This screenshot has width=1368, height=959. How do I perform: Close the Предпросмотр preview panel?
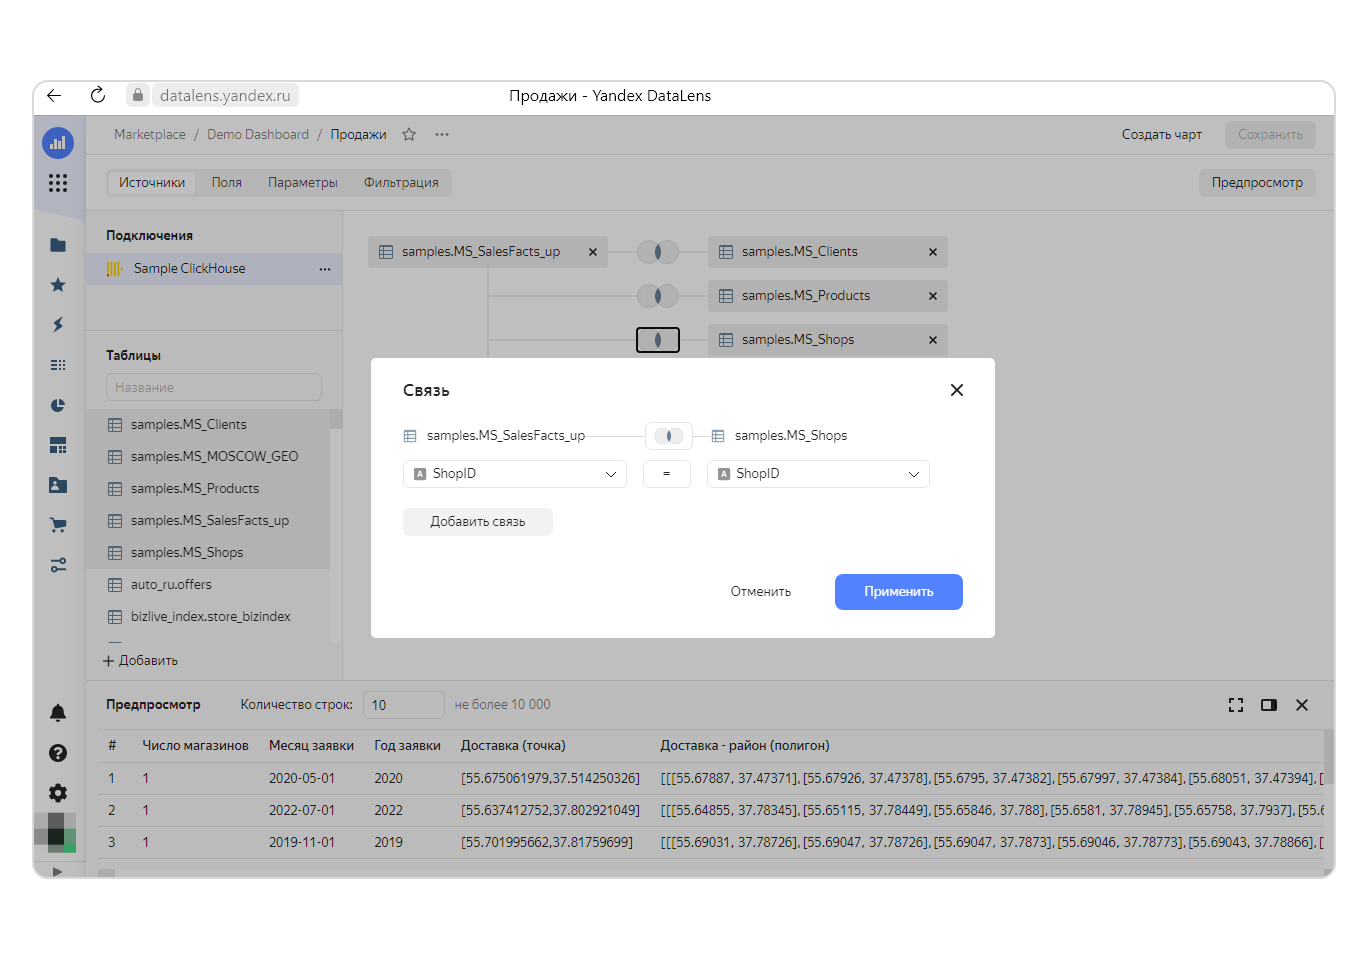(x=1302, y=705)
